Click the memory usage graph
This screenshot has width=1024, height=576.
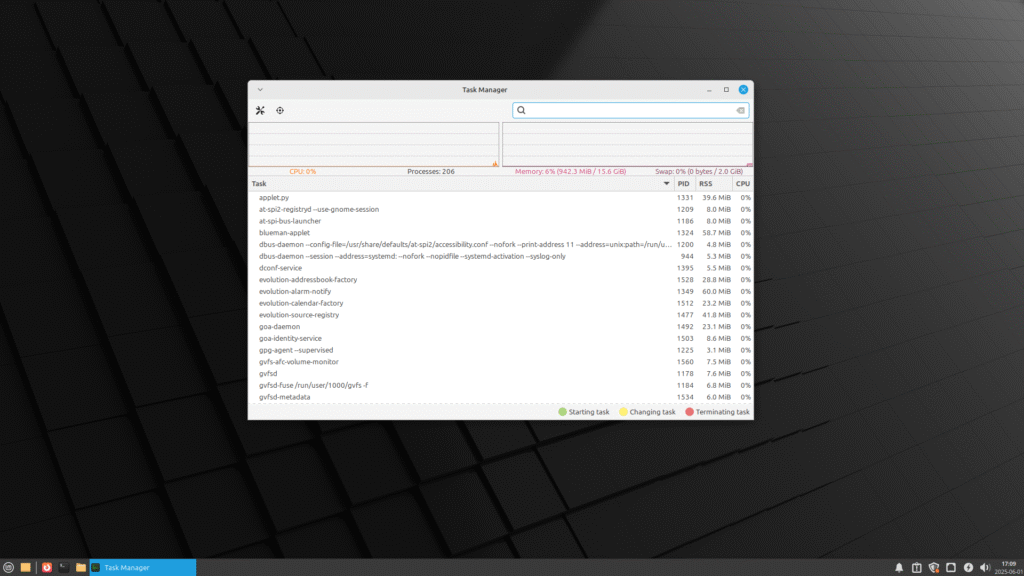tap(627, 144)
